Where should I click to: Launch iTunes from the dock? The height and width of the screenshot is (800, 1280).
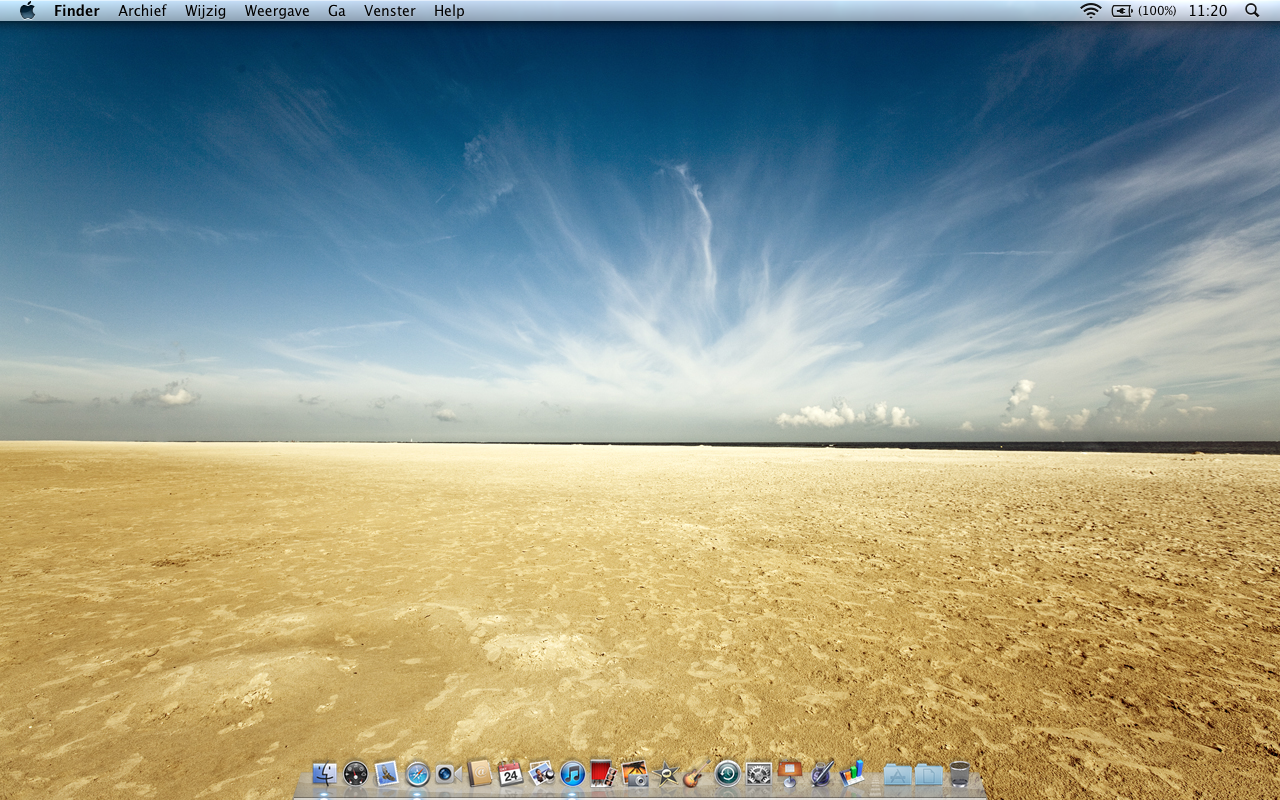(572, 773)
